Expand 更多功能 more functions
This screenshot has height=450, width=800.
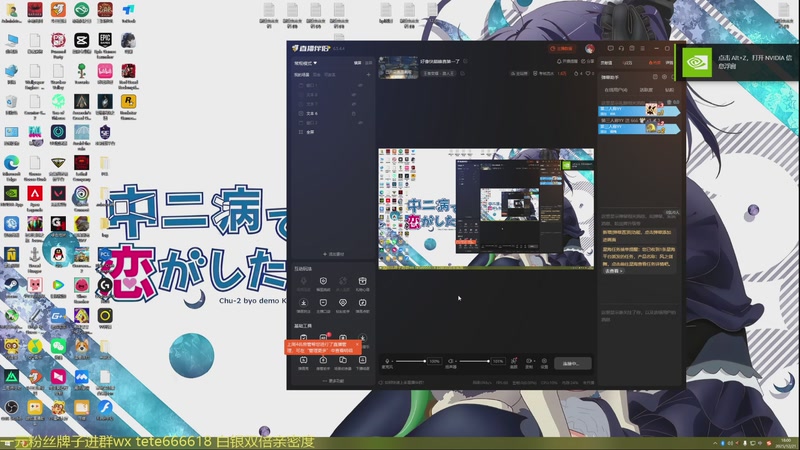click(x=333, y=381)
